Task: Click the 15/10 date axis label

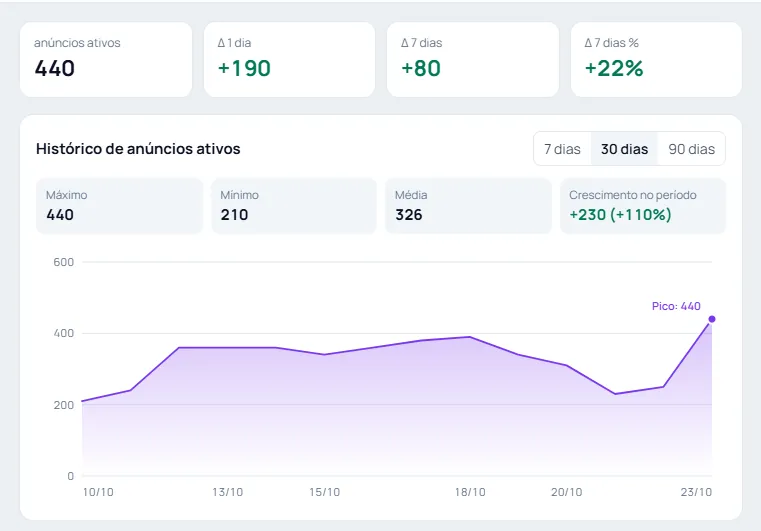Action: tap(325, 492)
